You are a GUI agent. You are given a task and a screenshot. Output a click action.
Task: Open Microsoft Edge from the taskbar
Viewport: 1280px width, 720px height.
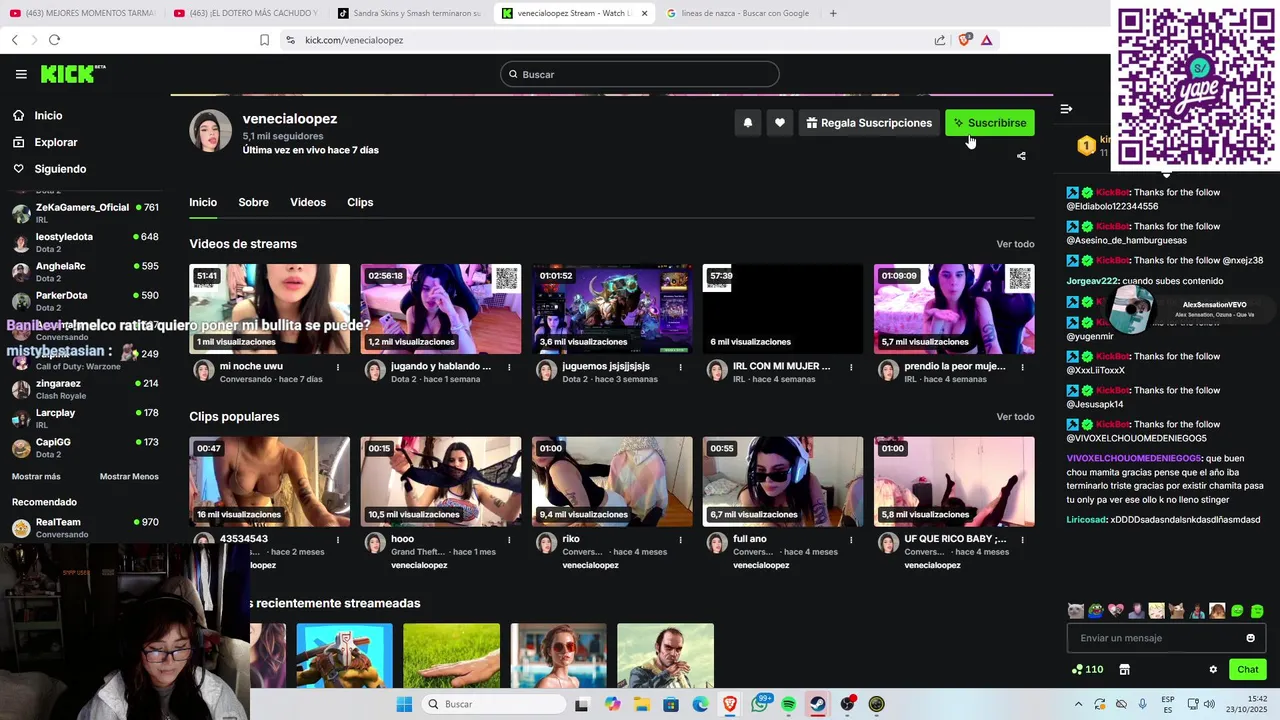click(701, 704)
